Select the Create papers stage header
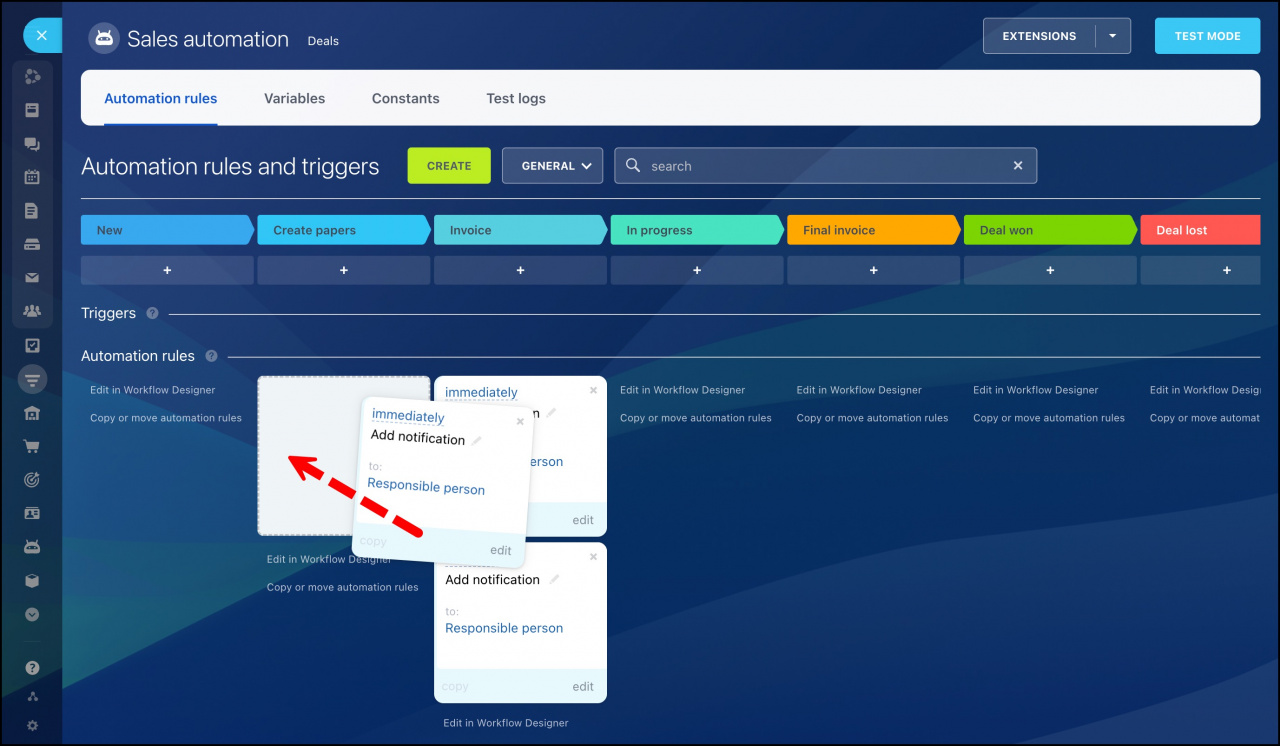Screen dimensions: 1280x746 pyautogui.click(x=344, y=230)
